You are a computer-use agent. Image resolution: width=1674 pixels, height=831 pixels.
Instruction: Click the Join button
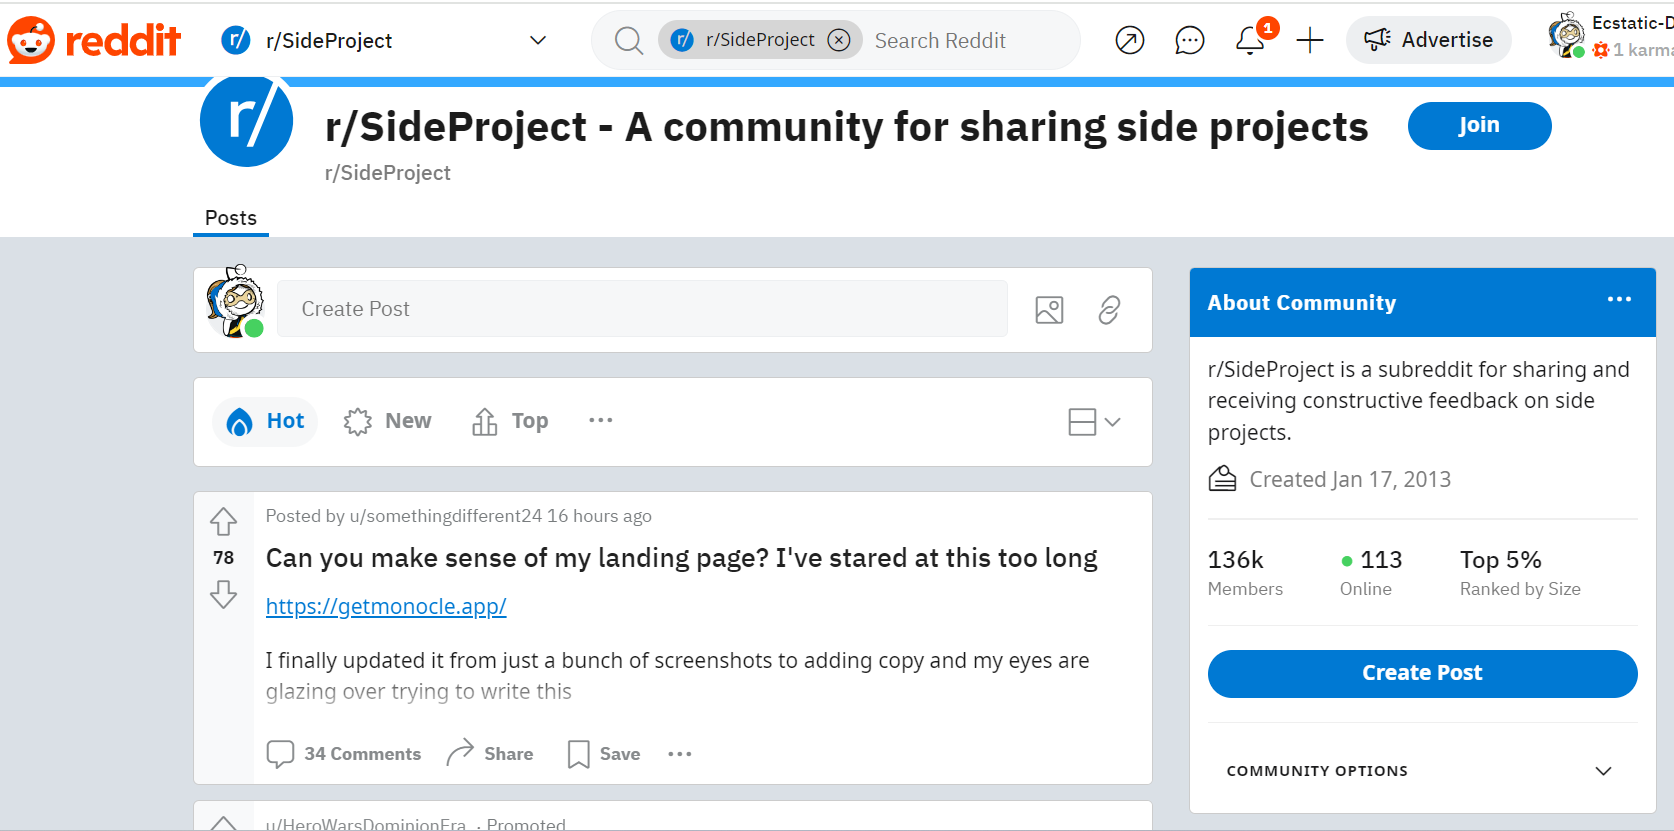click(1479, 125)
